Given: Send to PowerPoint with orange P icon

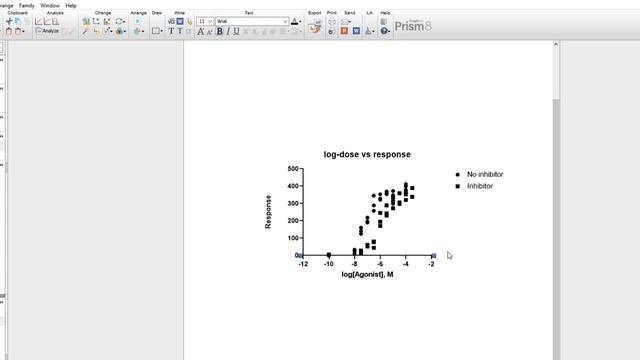Looking at the screenshot, I should (344, 31).
